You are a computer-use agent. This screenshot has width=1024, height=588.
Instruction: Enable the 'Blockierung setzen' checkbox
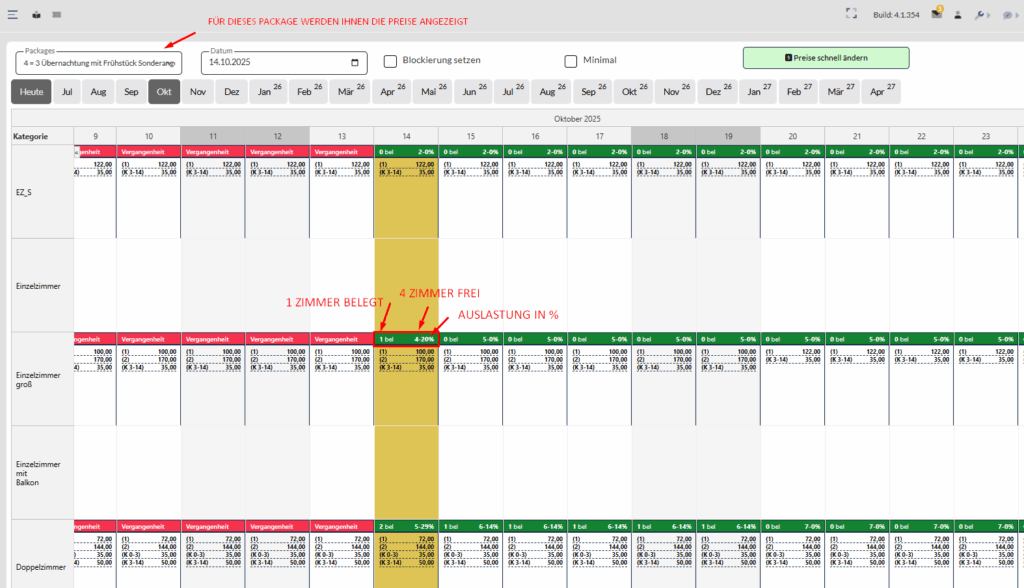click(x=391, y=61)
